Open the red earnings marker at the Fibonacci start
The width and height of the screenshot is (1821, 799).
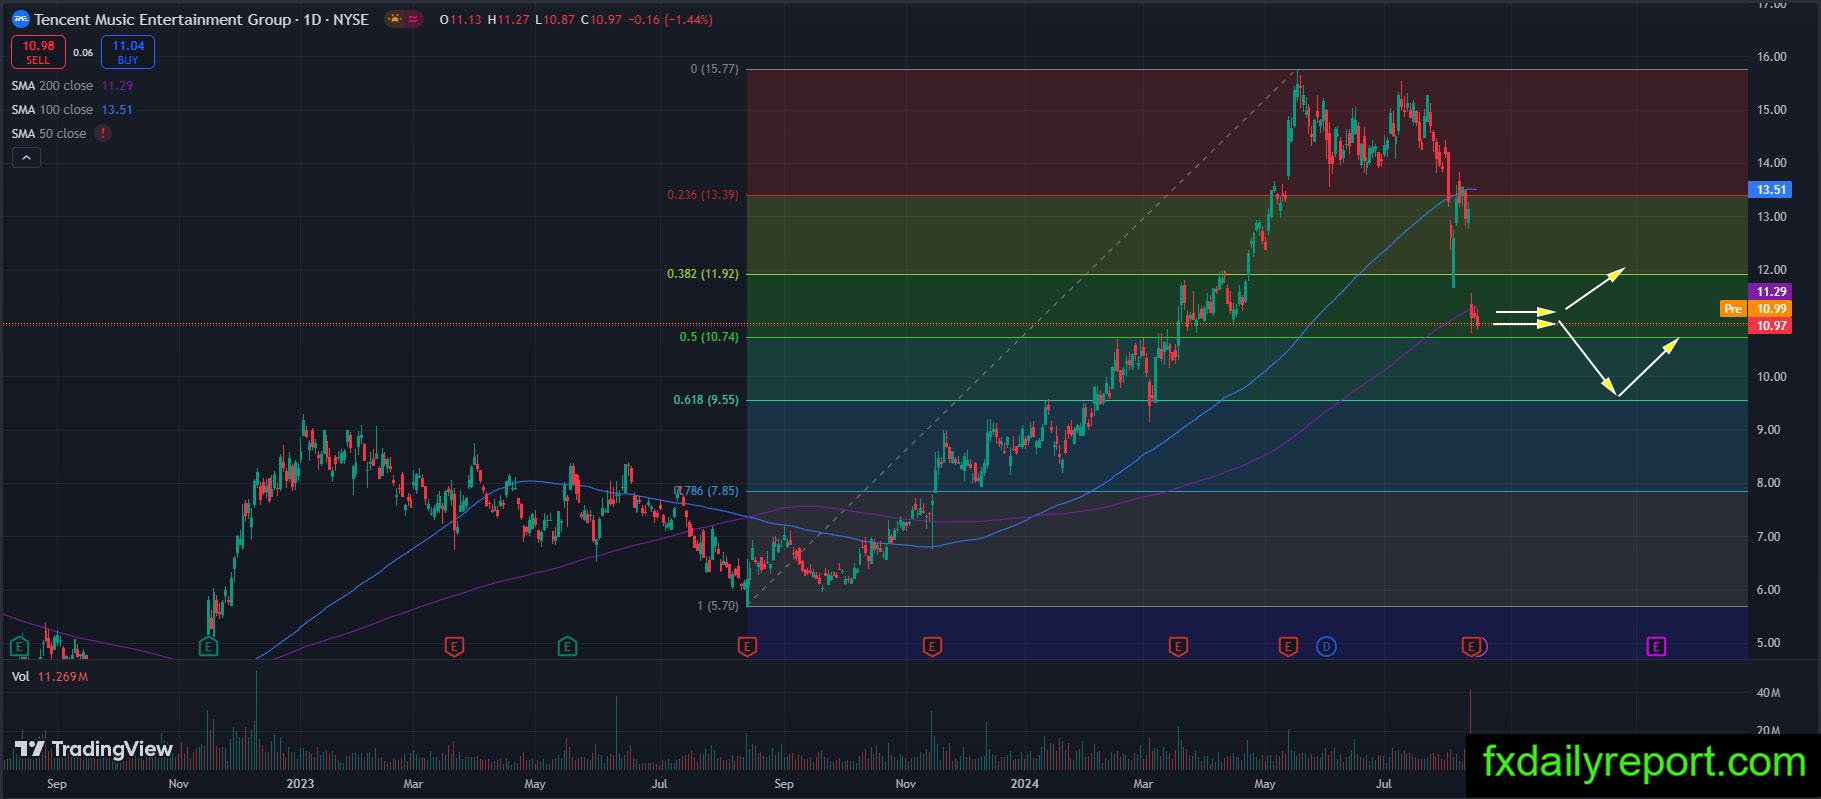click(747, 647)
